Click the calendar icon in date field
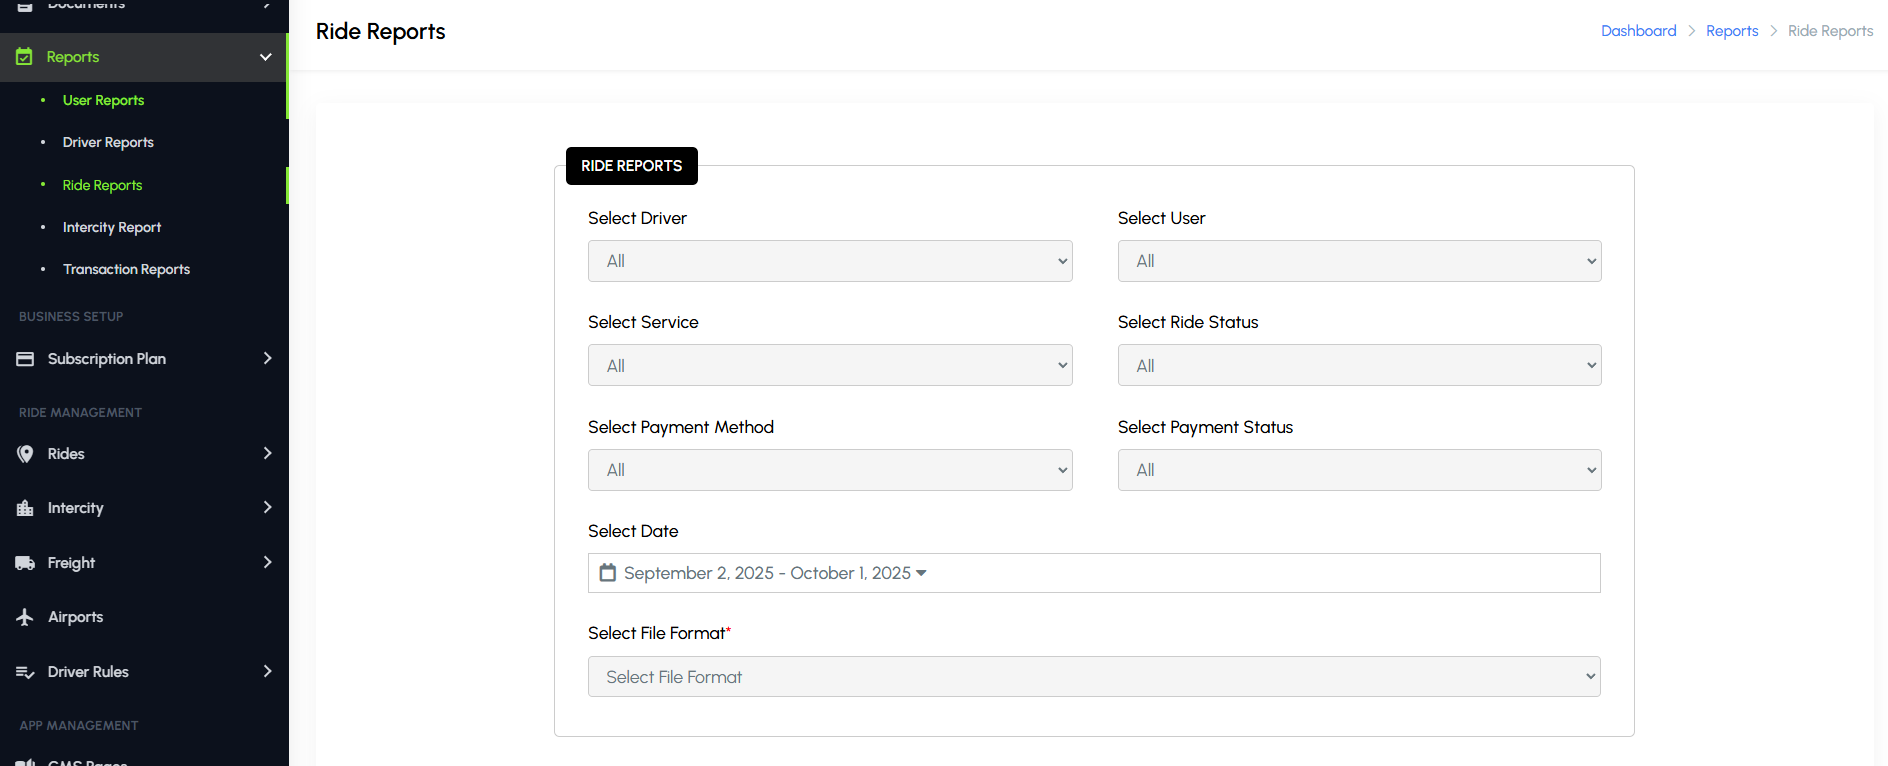Screen dimensions: 1888x766 pos(607,573)
